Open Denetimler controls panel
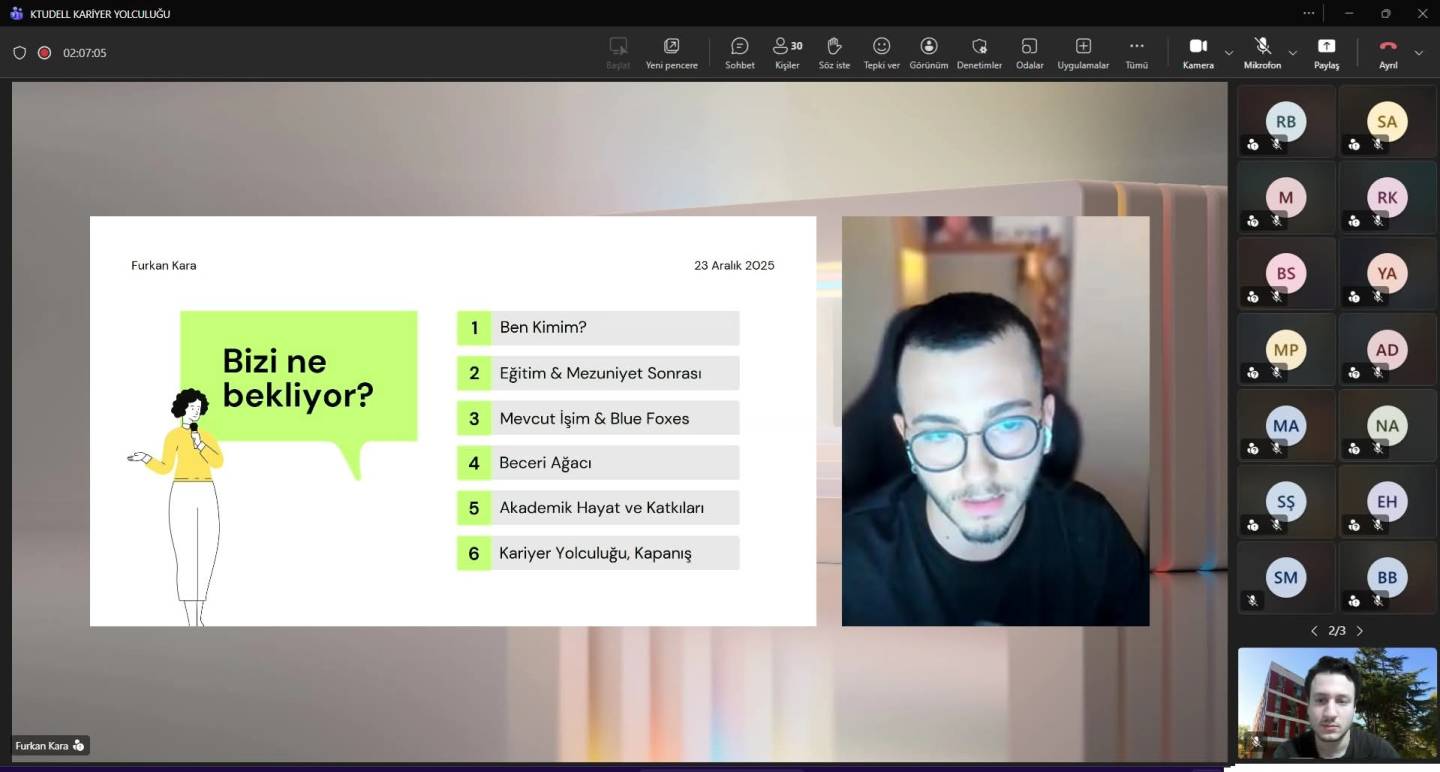The width and height of the screenshot is (1440, 772). pyautogui.click(x=979, y=53)
